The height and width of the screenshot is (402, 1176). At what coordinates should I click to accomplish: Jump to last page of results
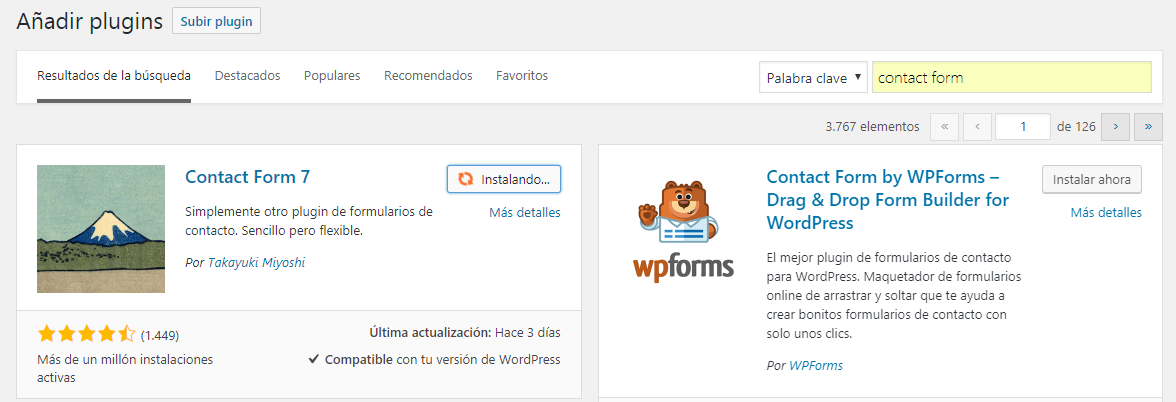click(x=1148, y=127)
